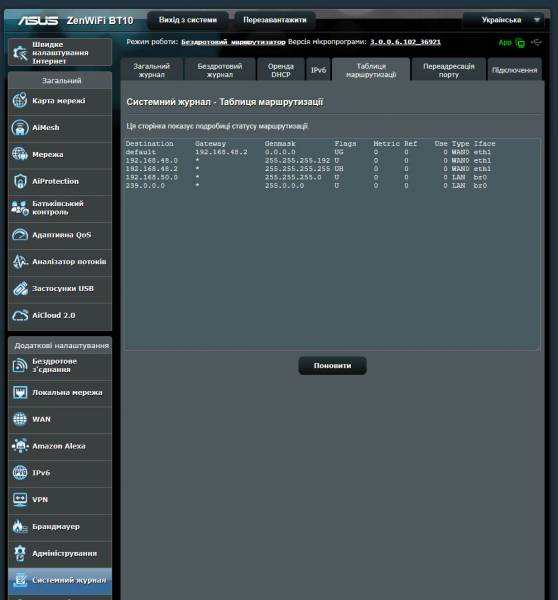Click the Вихід з системи button
This screenshot has height=600, width=558.
click(x=188, y=20)
